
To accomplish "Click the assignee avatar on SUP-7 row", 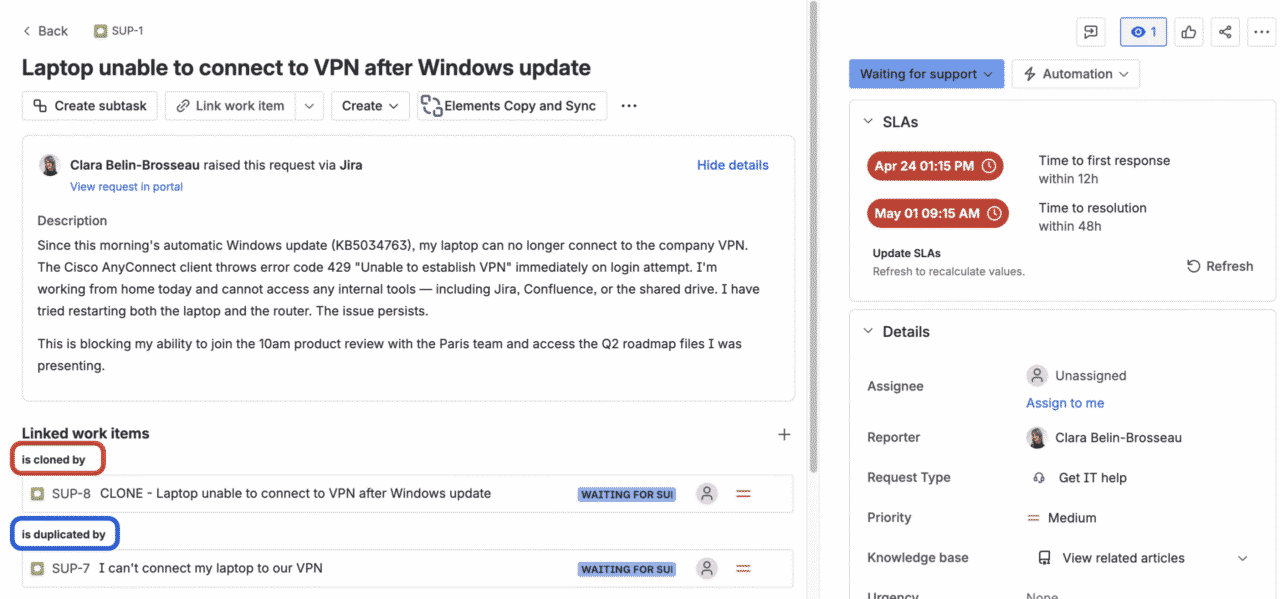I will click(x=707, y=568).
